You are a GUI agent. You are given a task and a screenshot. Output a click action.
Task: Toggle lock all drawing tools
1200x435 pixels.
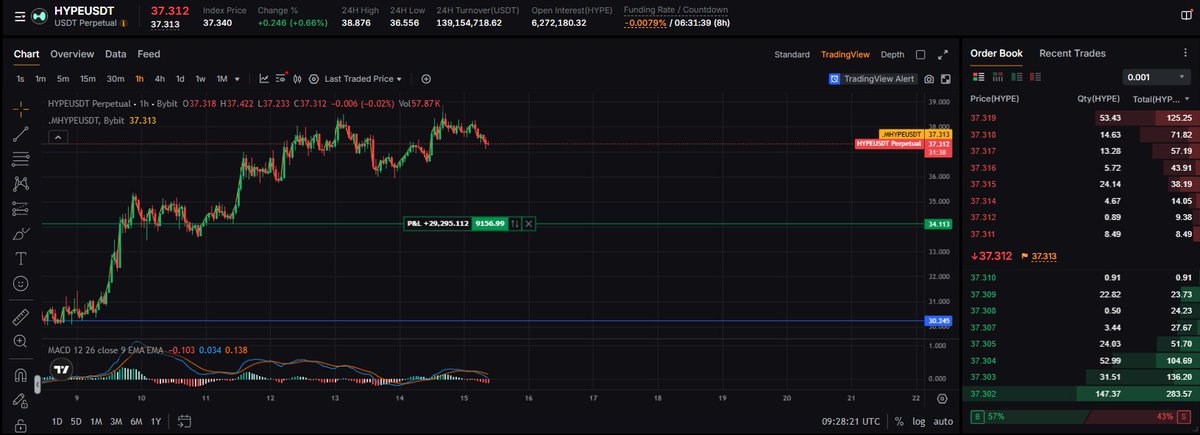tap(20, 425)
